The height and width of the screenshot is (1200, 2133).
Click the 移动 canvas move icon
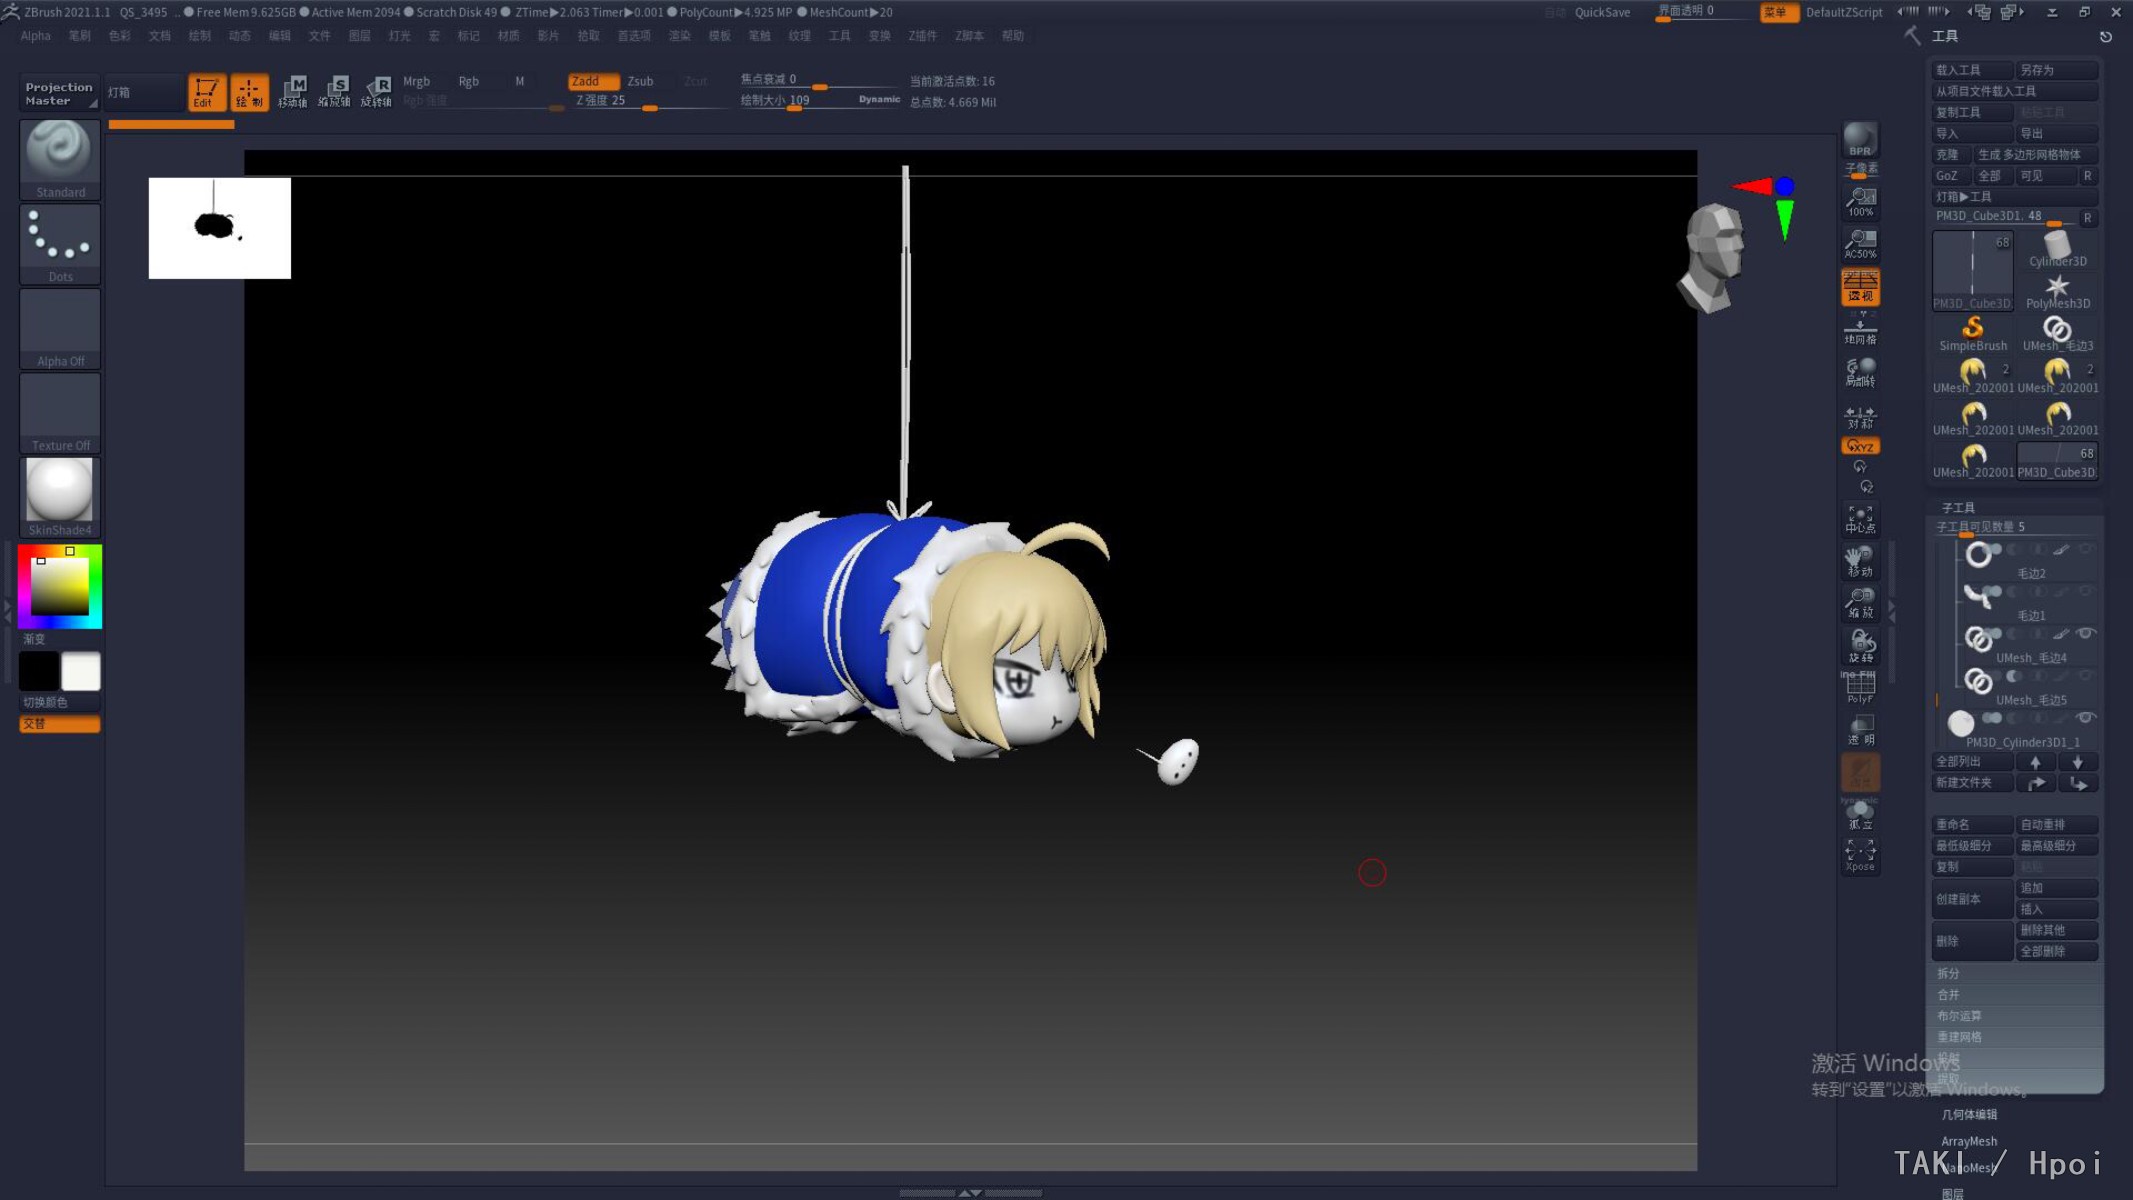[1860, 562]
